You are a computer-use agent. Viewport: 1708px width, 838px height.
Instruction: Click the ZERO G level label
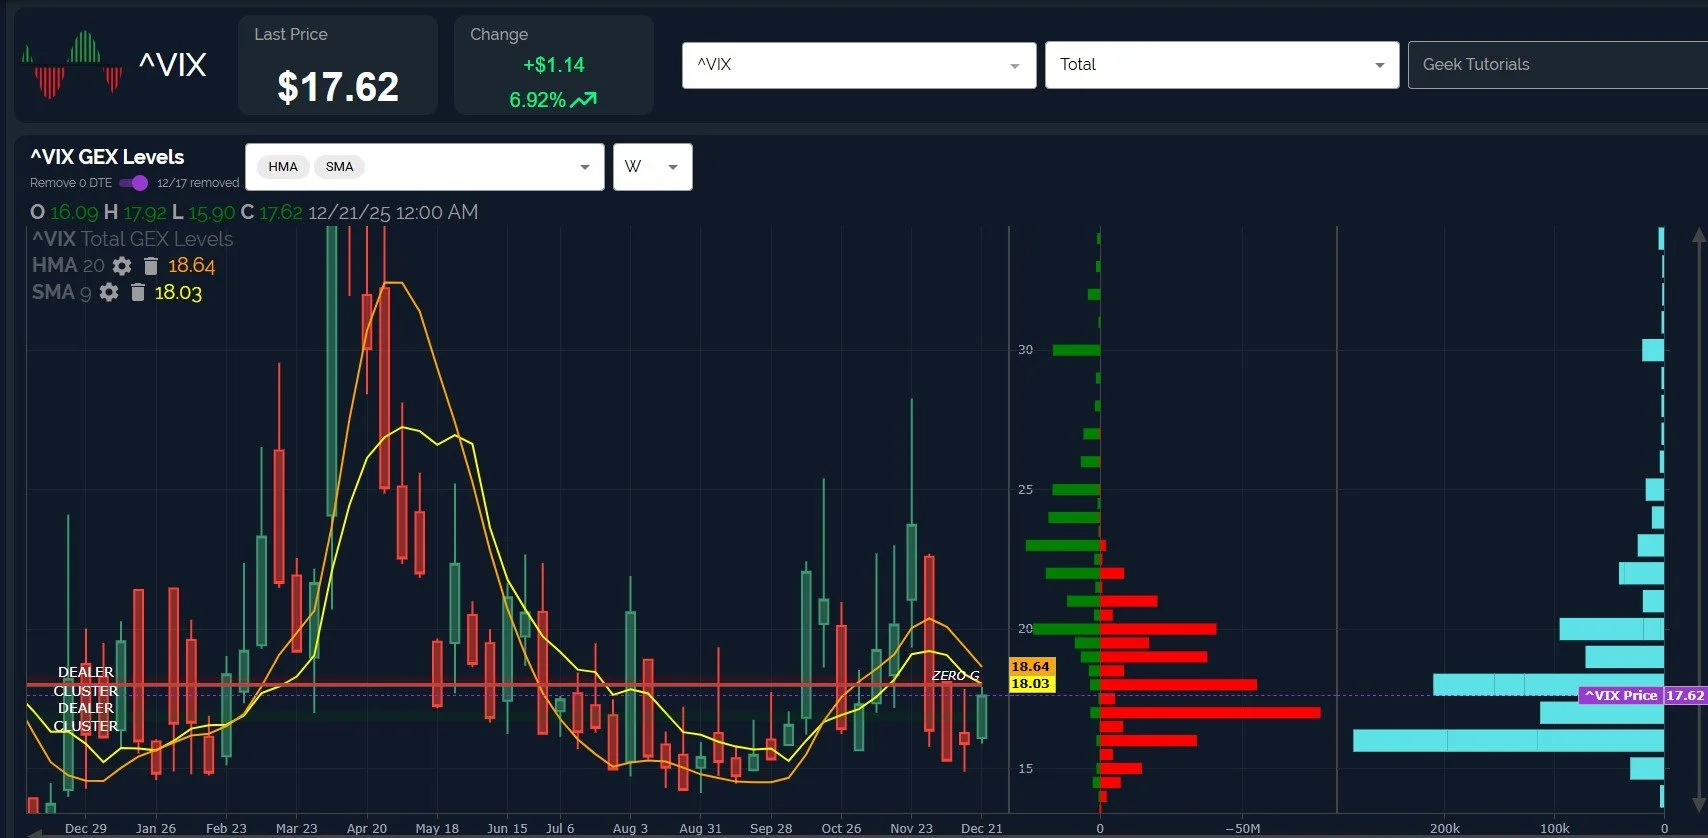(955, 676)
